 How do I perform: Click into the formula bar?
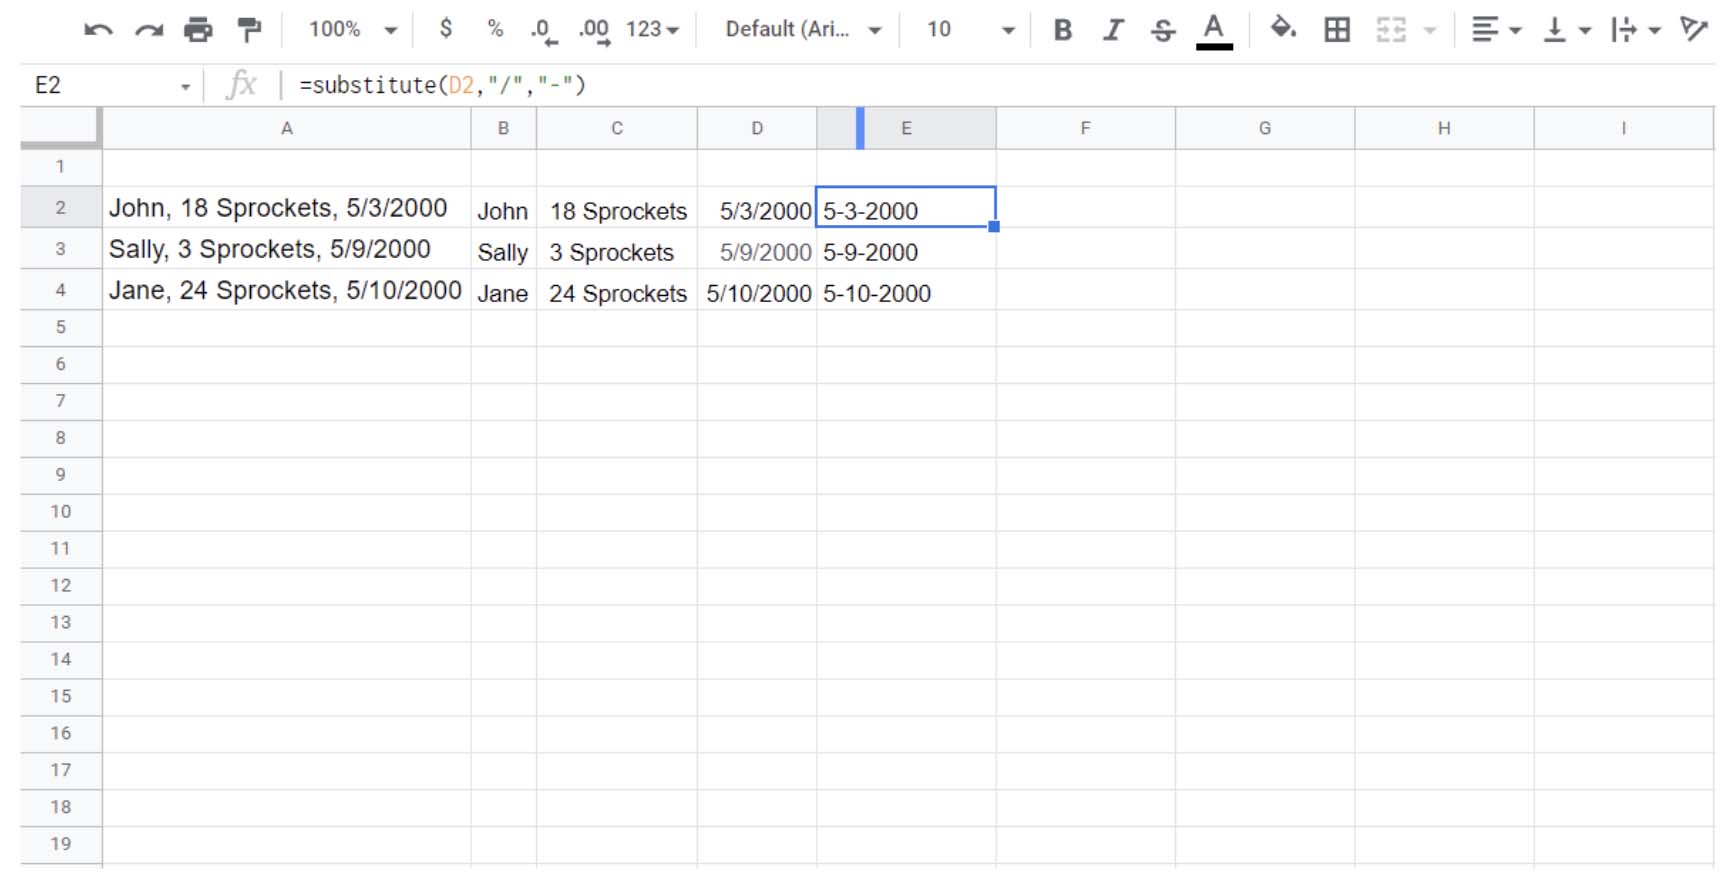pyautogui.click(x=1000, y=85)
